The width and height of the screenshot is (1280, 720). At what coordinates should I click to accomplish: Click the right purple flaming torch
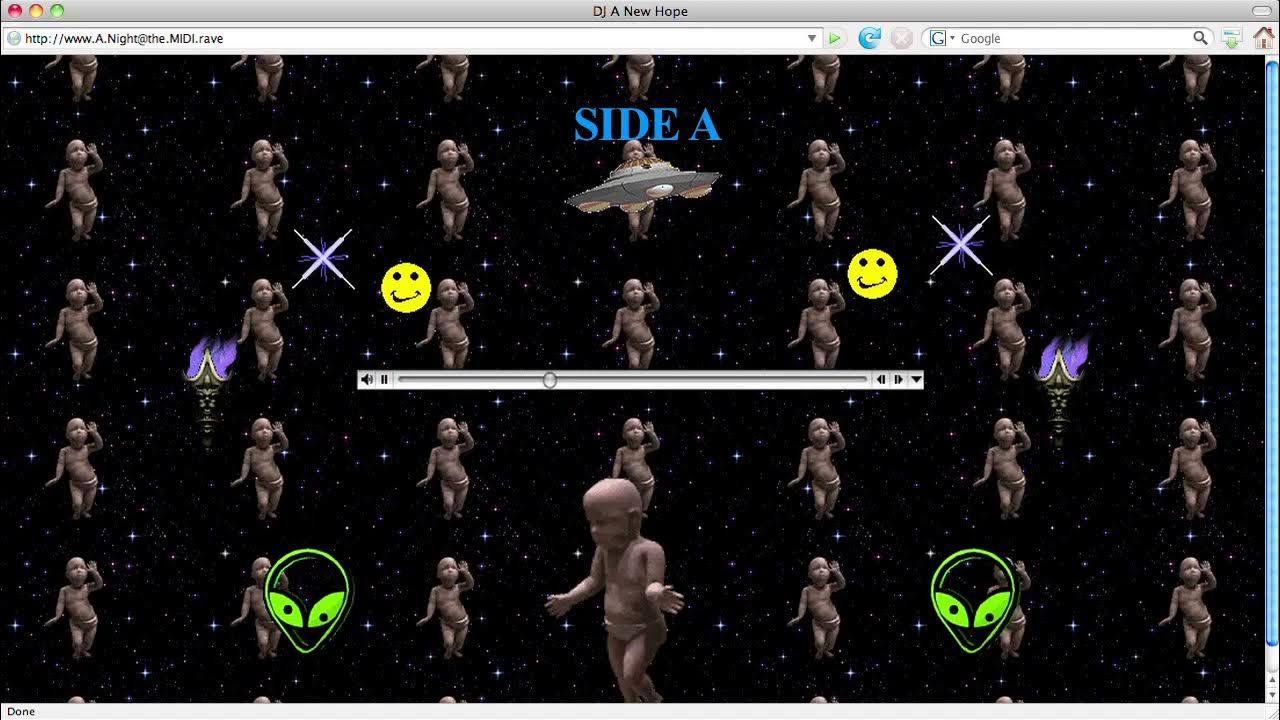point(1062,390)
